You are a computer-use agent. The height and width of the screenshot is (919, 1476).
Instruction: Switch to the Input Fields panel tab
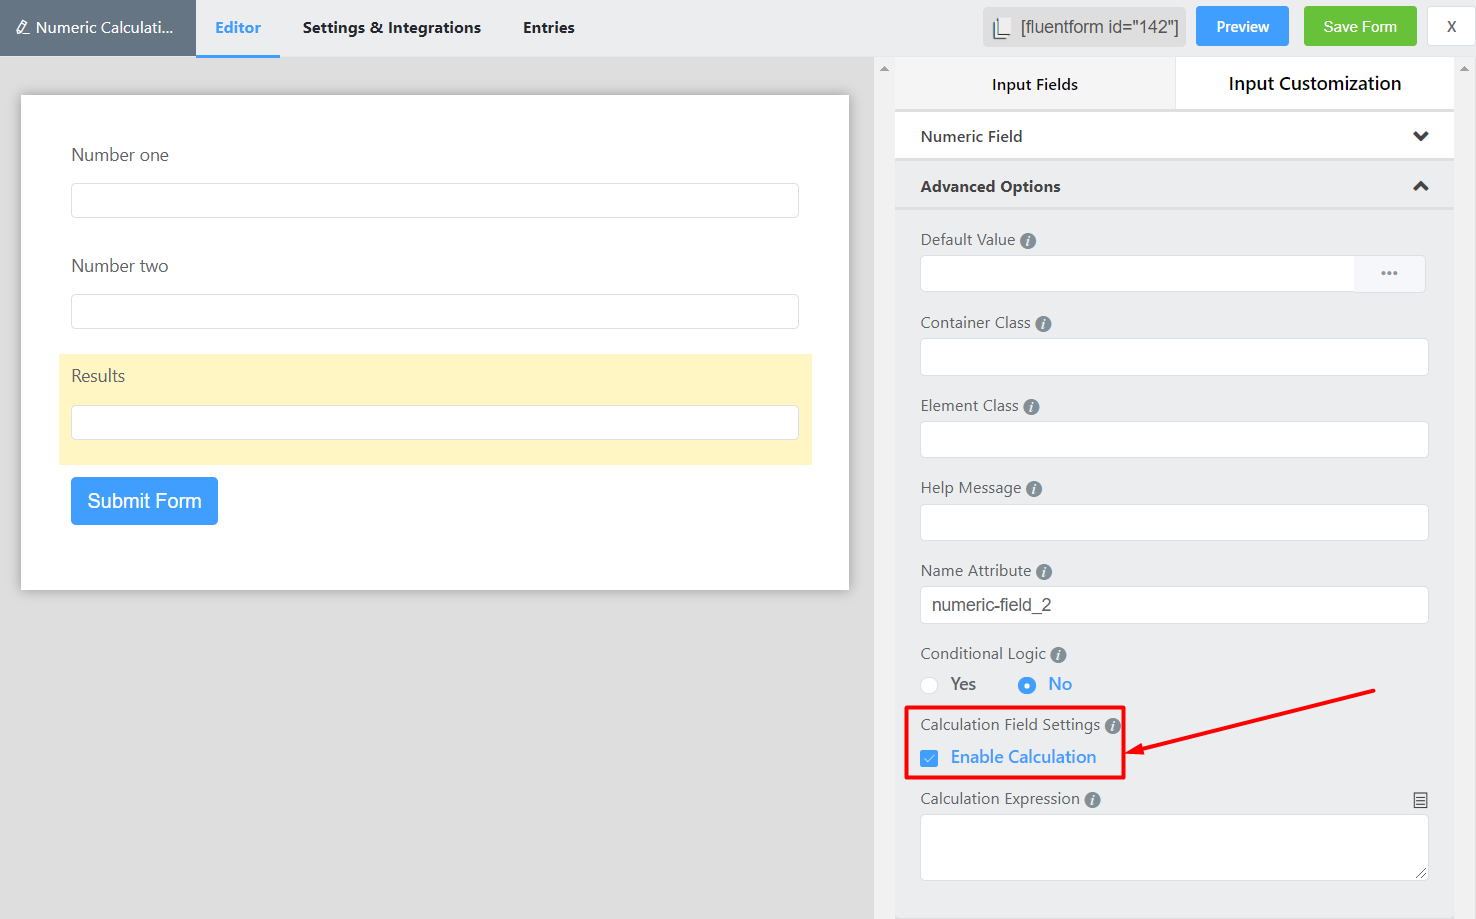click(x=1034, y=85)
